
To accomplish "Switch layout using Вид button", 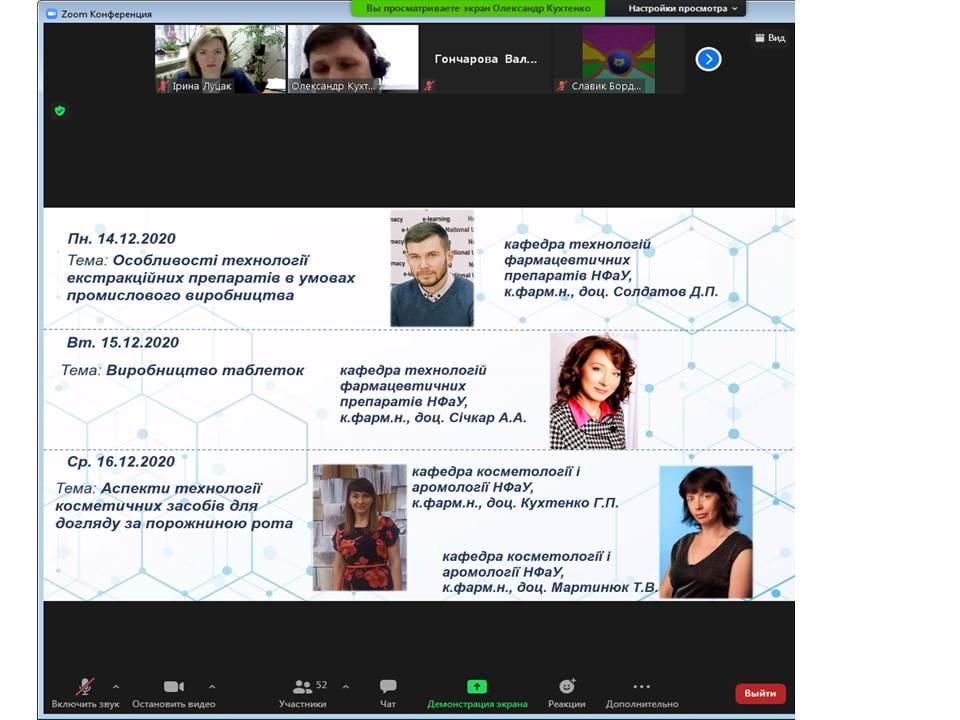I will click(770, 38).
